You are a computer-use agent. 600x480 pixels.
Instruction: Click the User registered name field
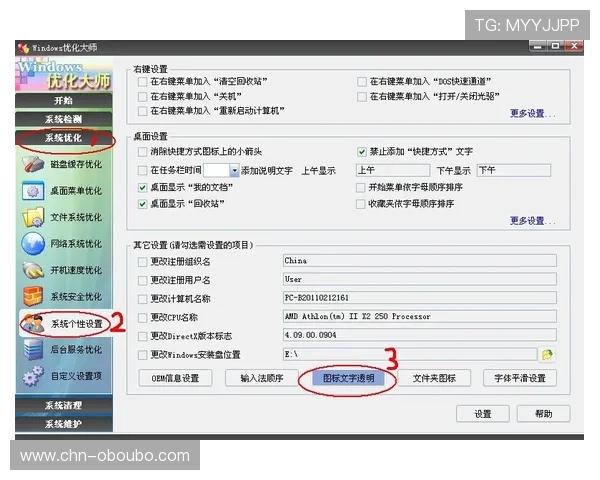click(x=420, y=279)
